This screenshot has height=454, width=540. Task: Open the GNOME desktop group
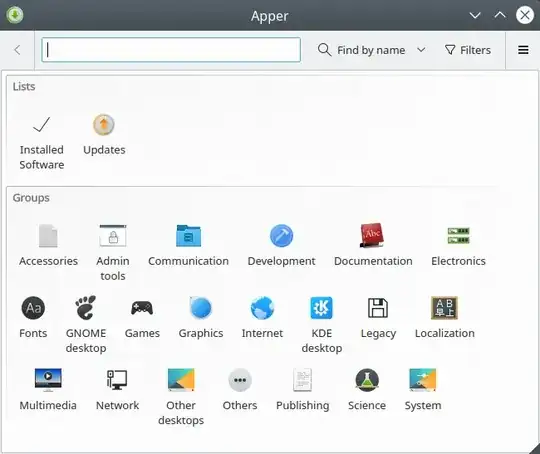click(86, 325)
